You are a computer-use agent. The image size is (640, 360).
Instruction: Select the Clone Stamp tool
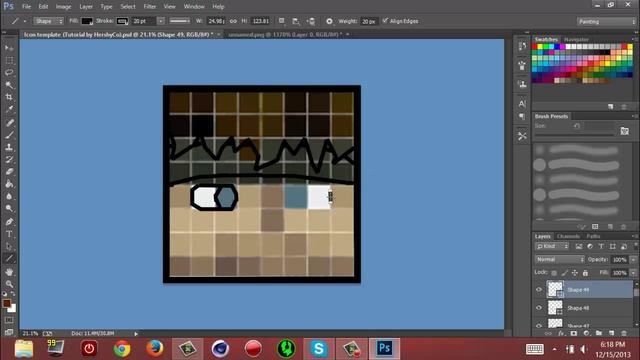coord(9,147)
